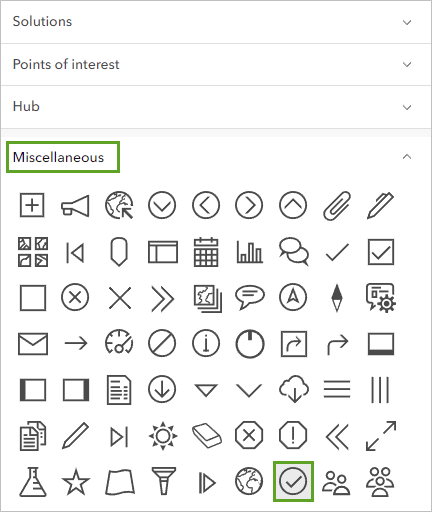Pick the calendar icon
432x512 pixels.
(x=206, y=252)
